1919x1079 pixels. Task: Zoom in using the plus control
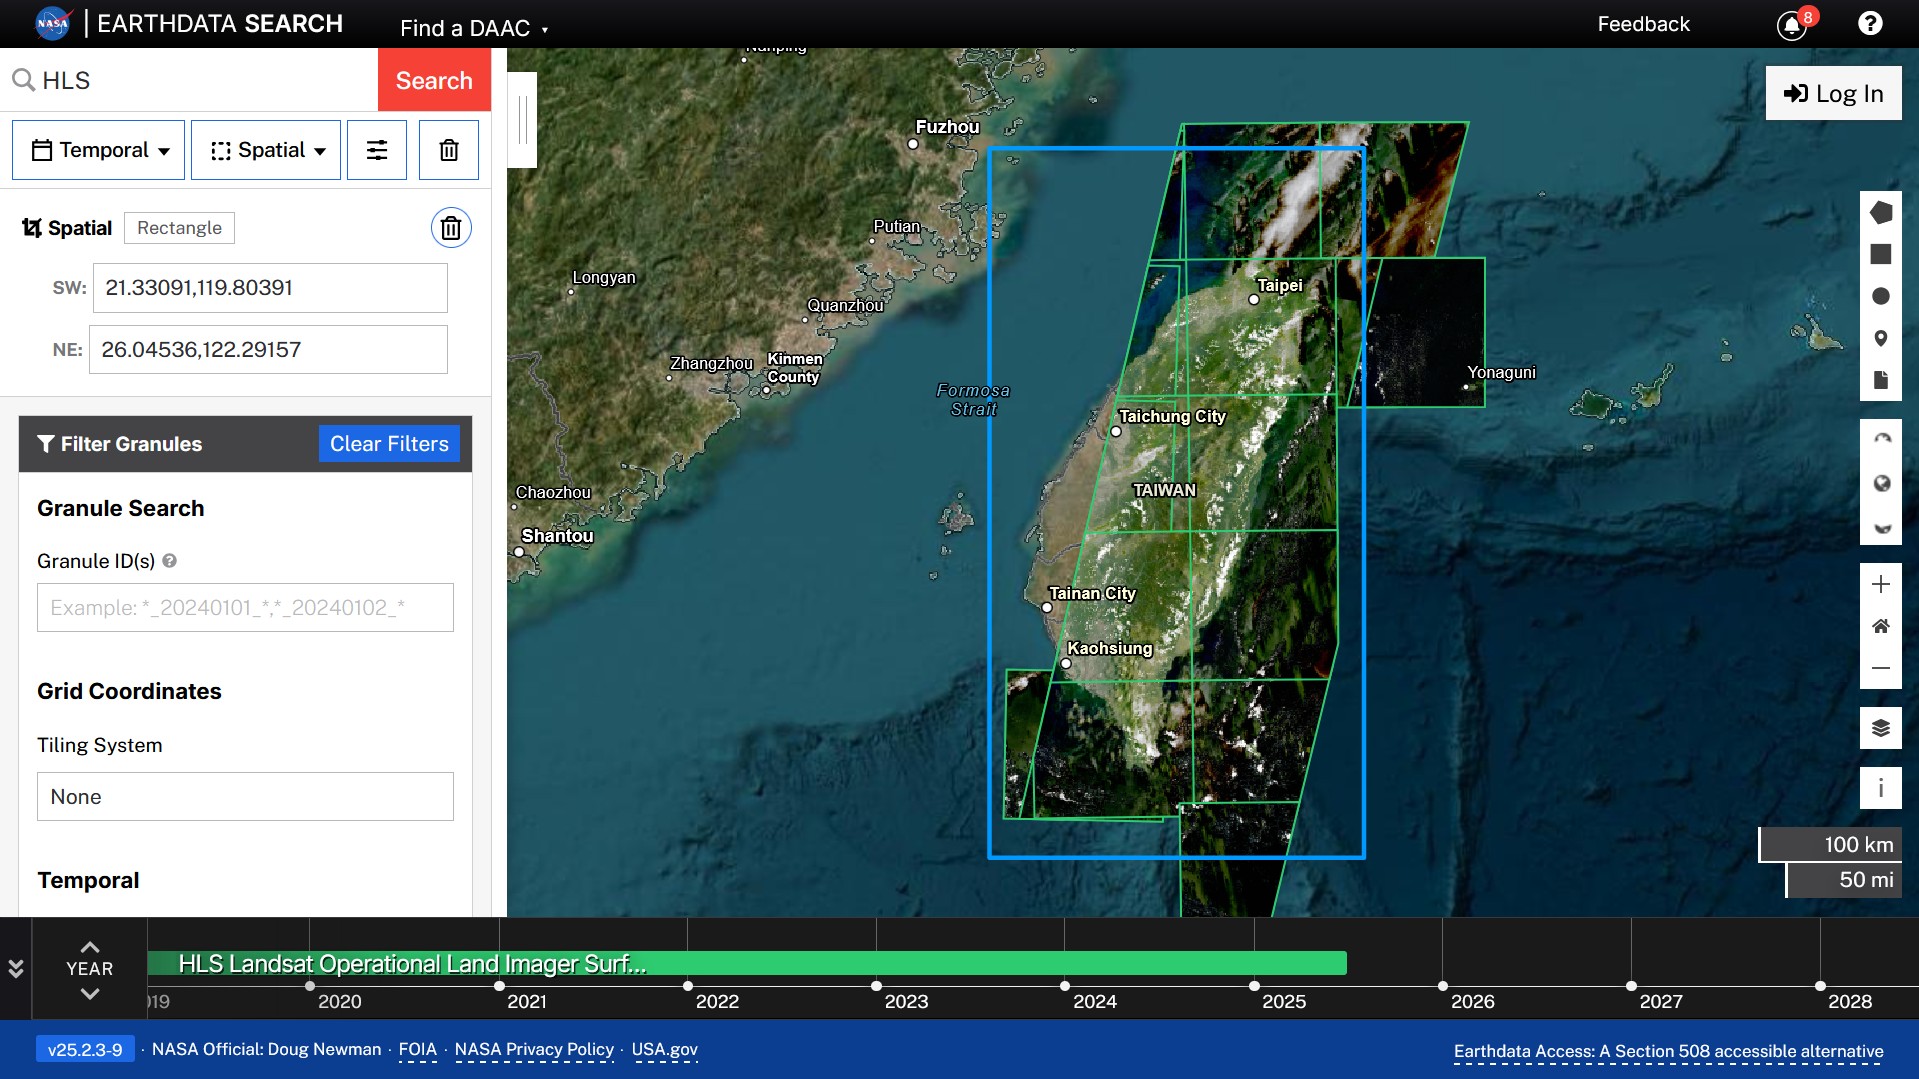pos(1882,585)
